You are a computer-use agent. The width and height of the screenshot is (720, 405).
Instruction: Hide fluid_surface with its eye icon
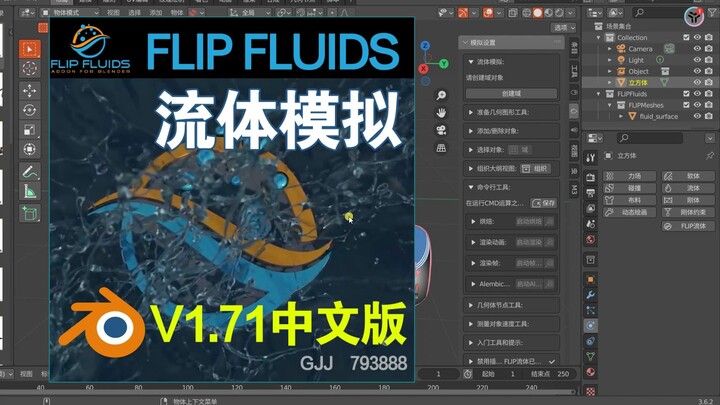[x=698, y=116]
